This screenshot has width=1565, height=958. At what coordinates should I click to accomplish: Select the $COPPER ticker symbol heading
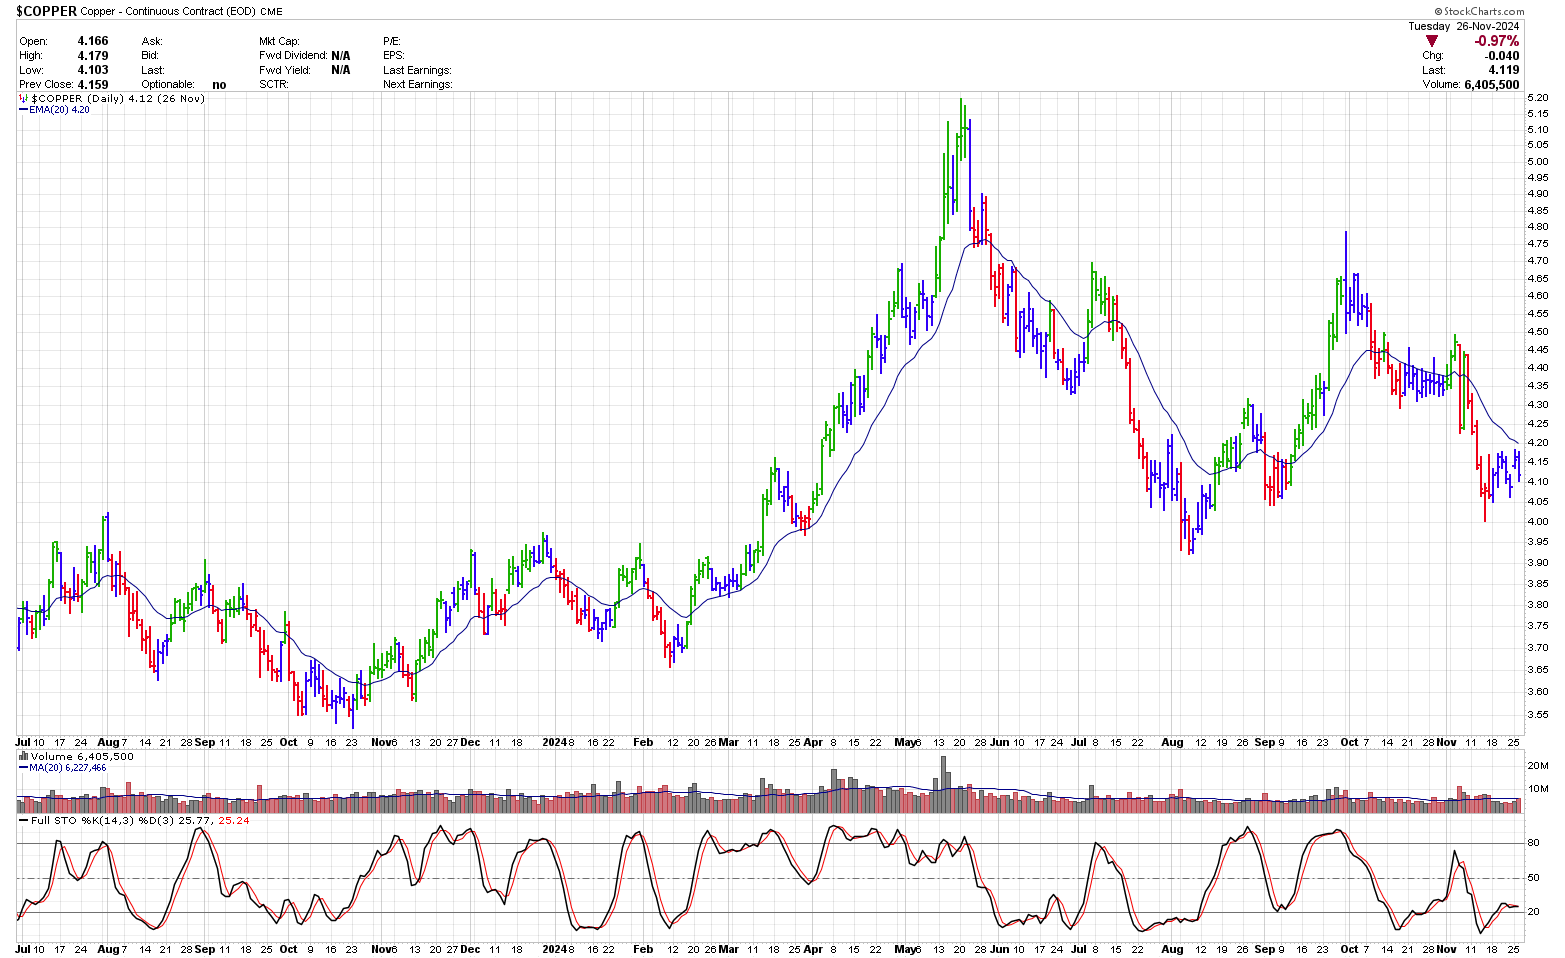coord(46,11)
